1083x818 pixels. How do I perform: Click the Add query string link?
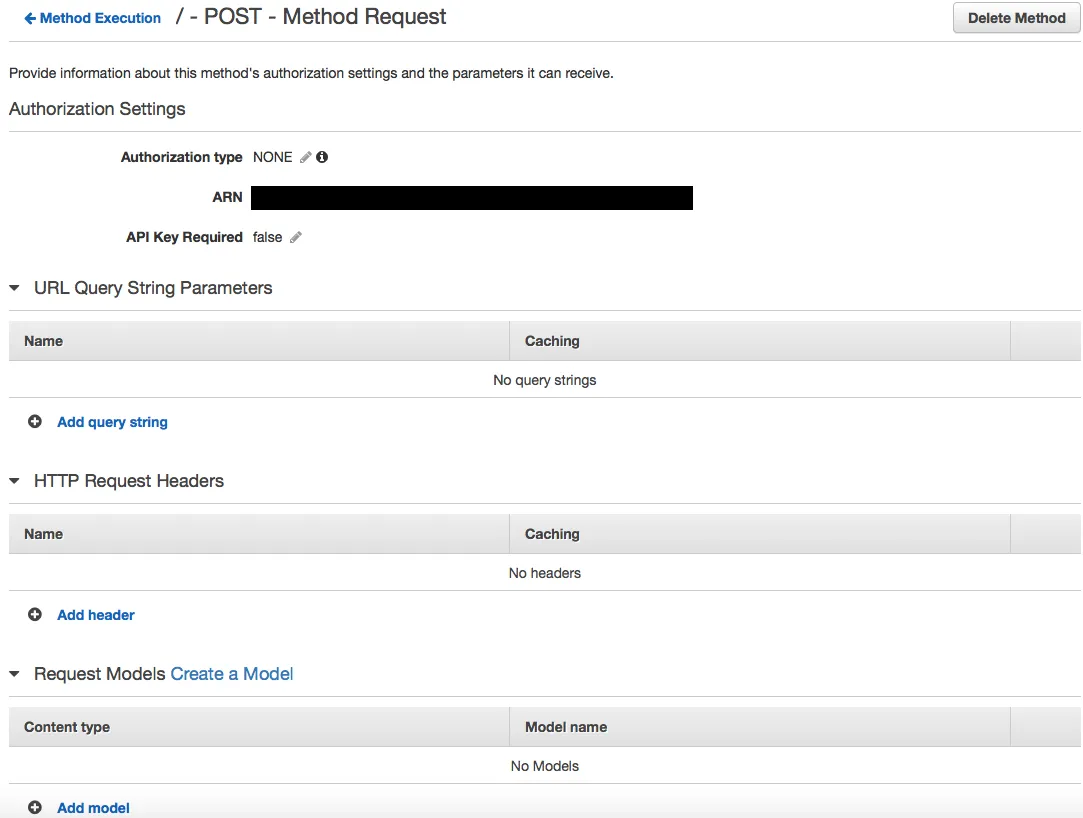tap(113, 422)
